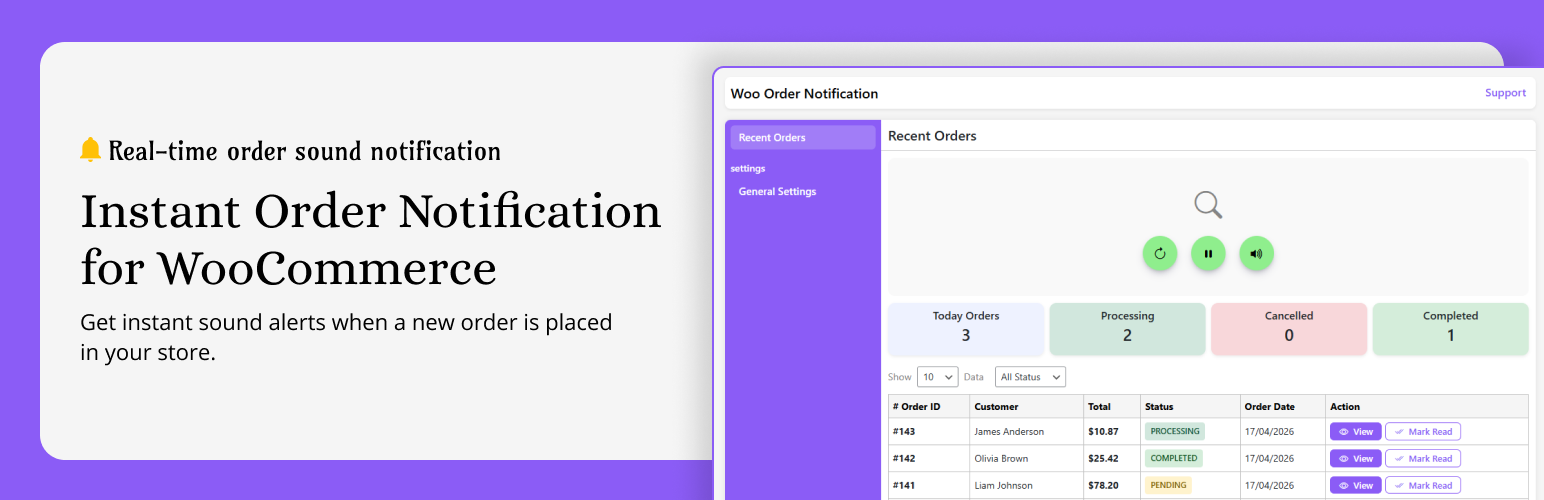Screen dimensions: 1544x500
Task: Click the COMPLETED status badge
Action: 1174,458
